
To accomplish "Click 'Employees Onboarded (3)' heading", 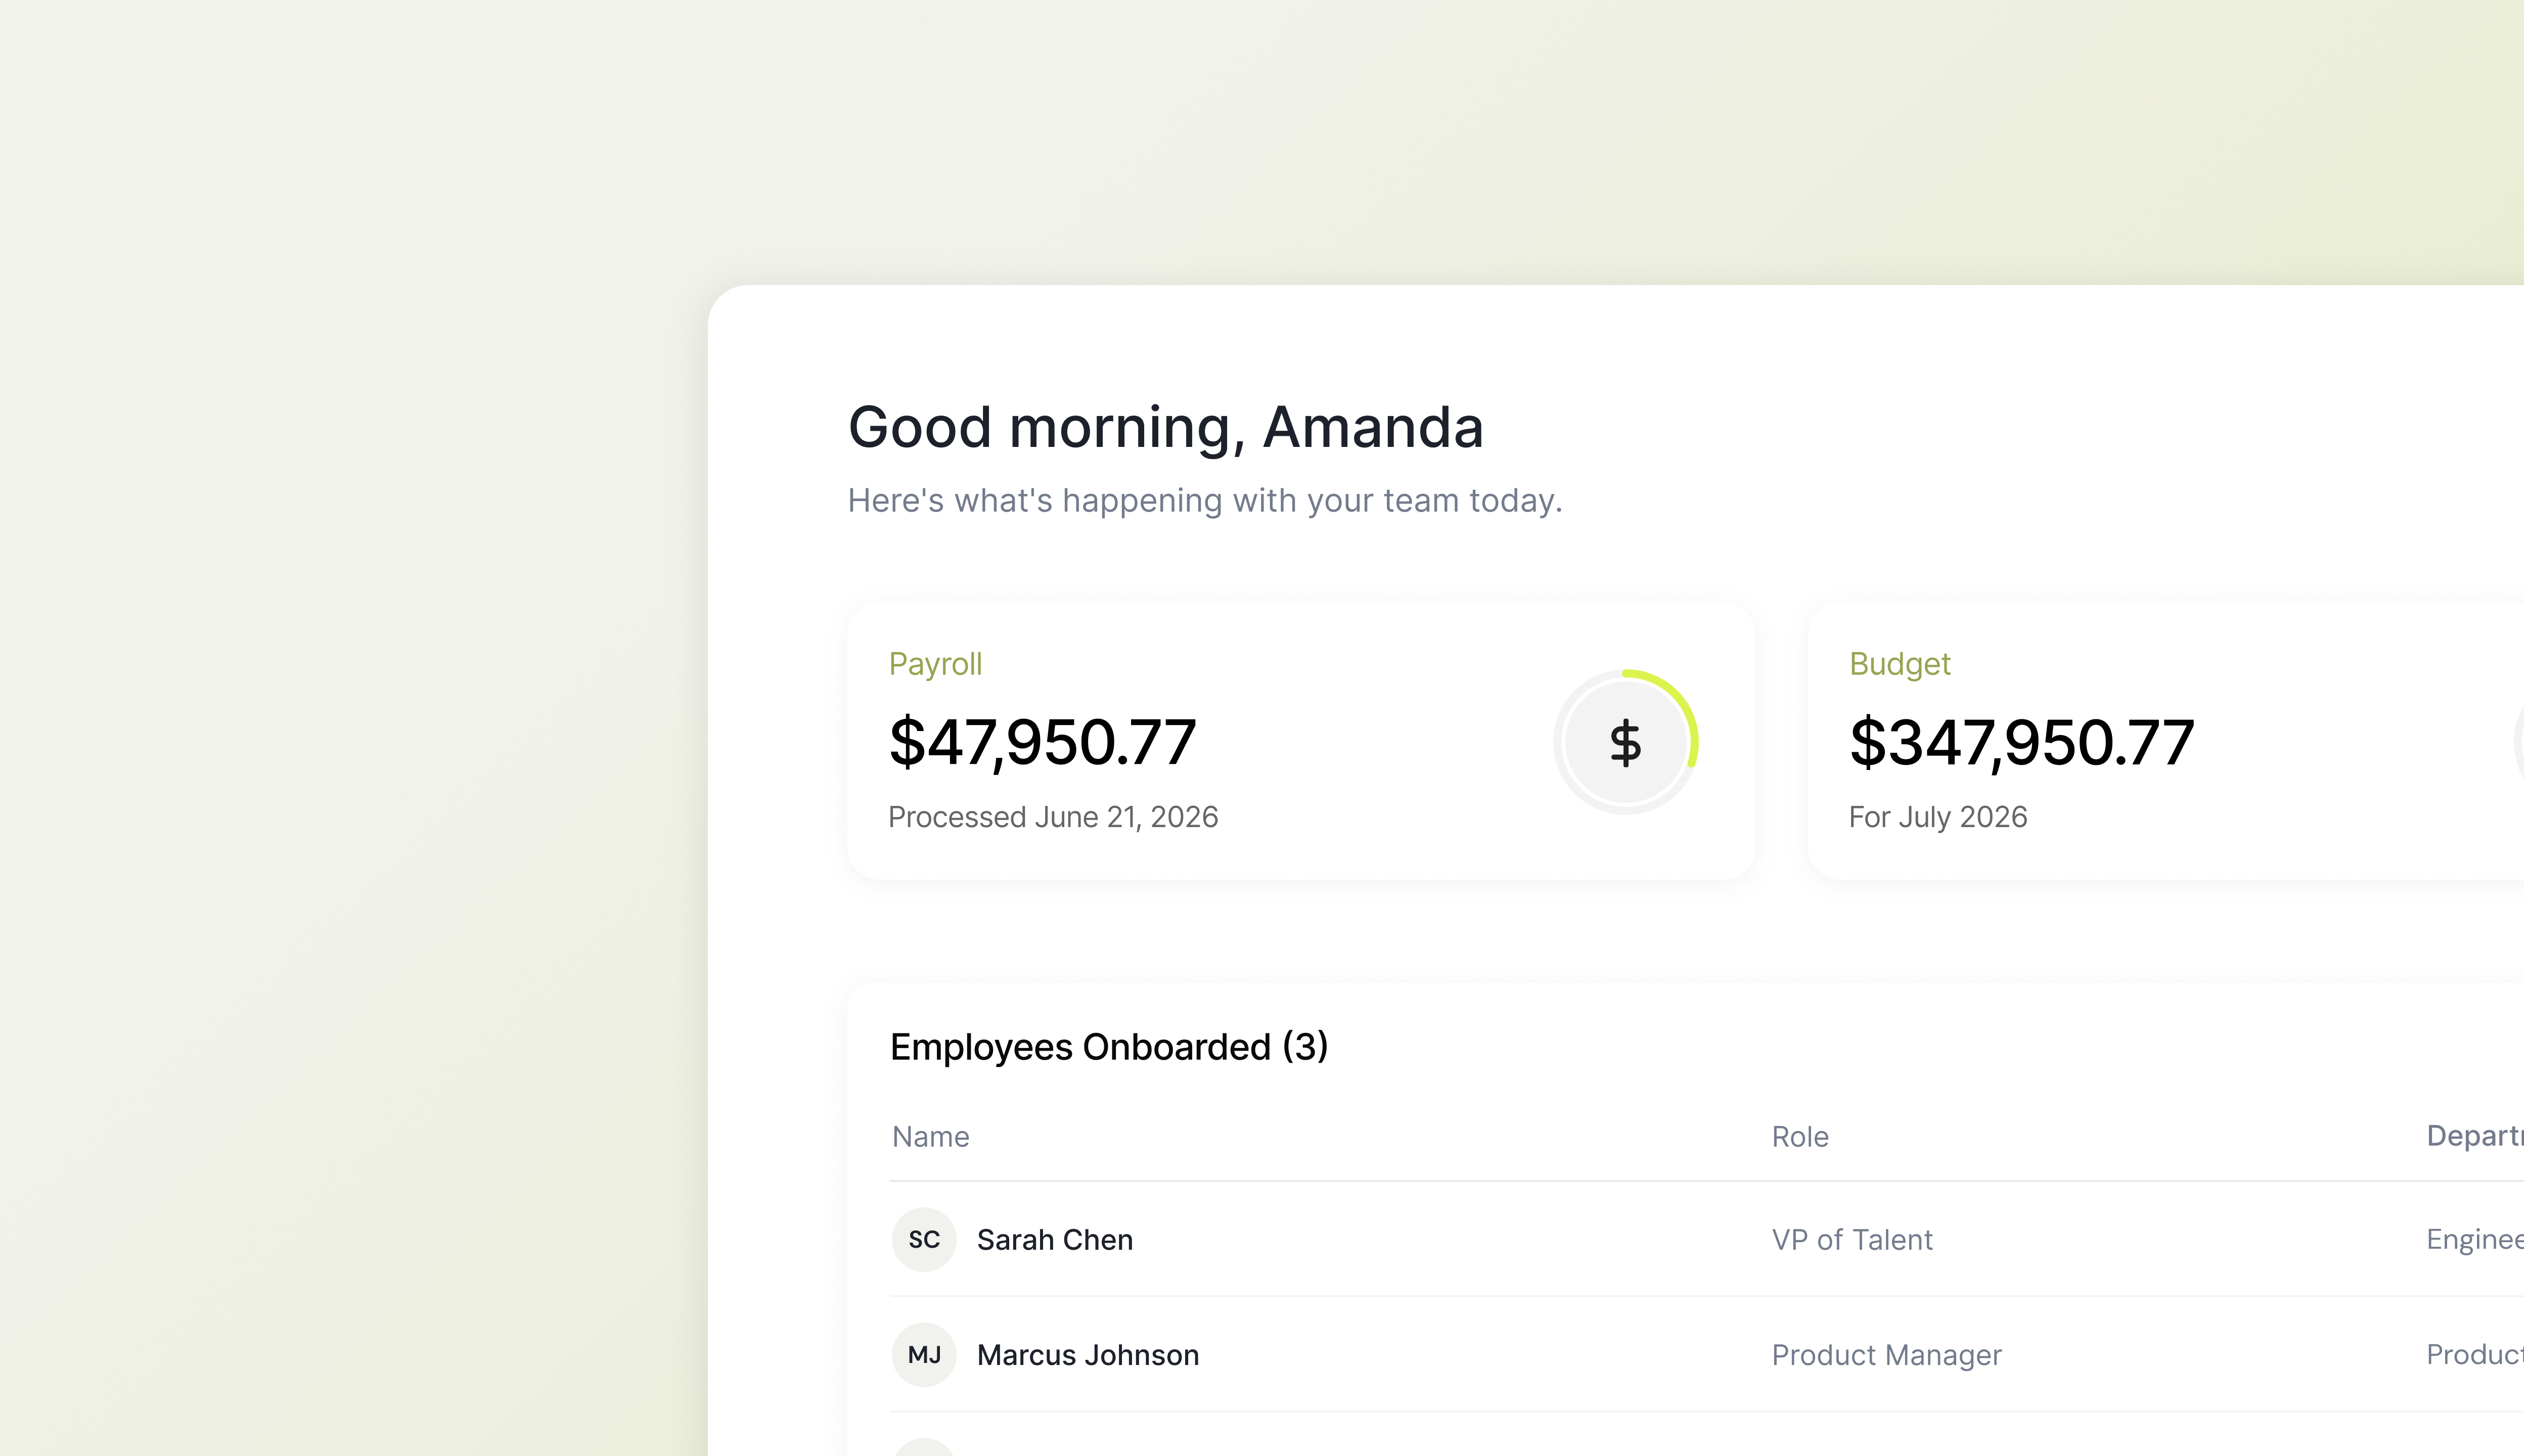I will (x=1109, y=1047).
